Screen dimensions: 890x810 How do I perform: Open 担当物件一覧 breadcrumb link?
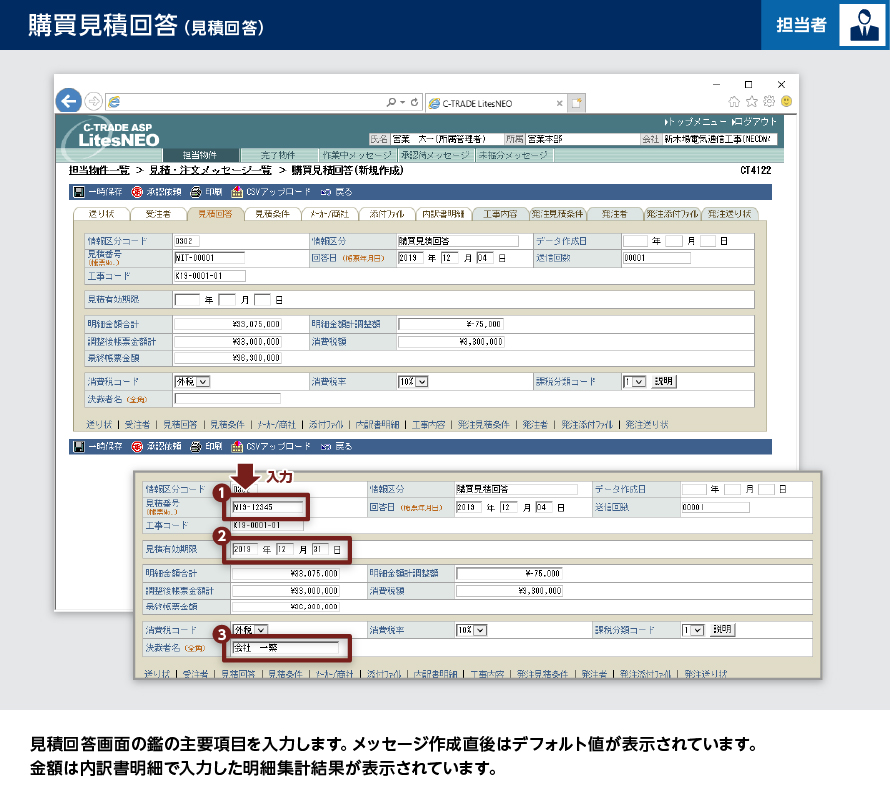[x=99, y=171]
